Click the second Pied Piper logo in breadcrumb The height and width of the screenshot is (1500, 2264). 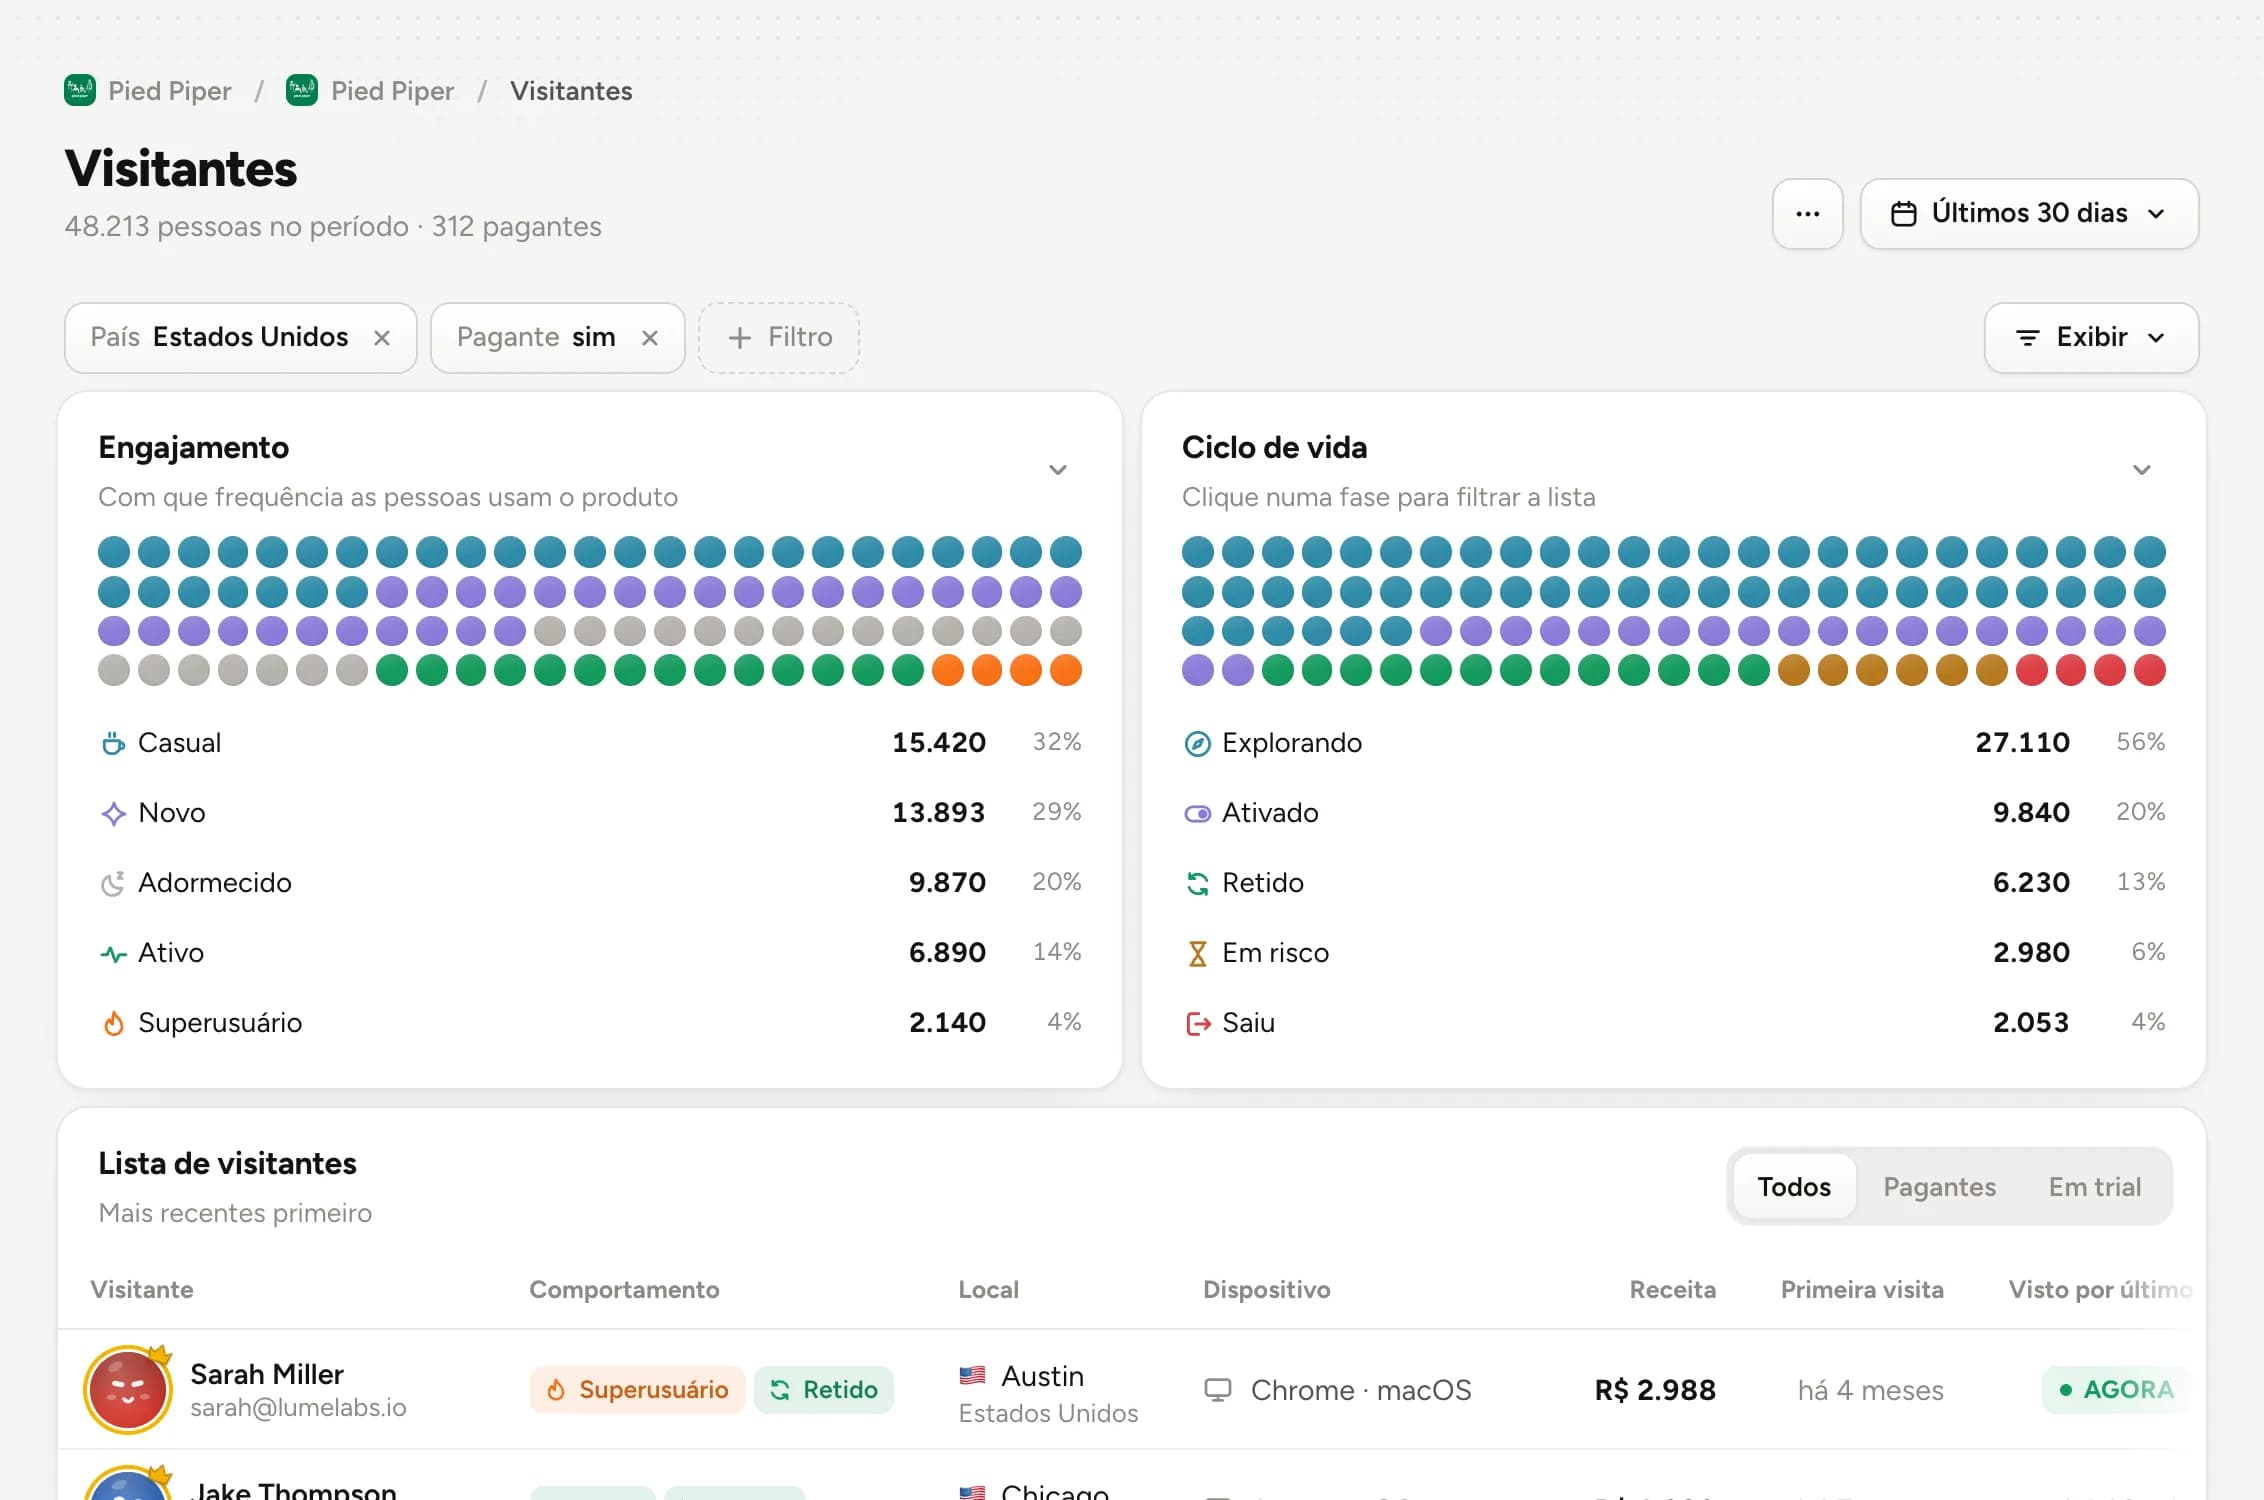[x=302, y=91]
